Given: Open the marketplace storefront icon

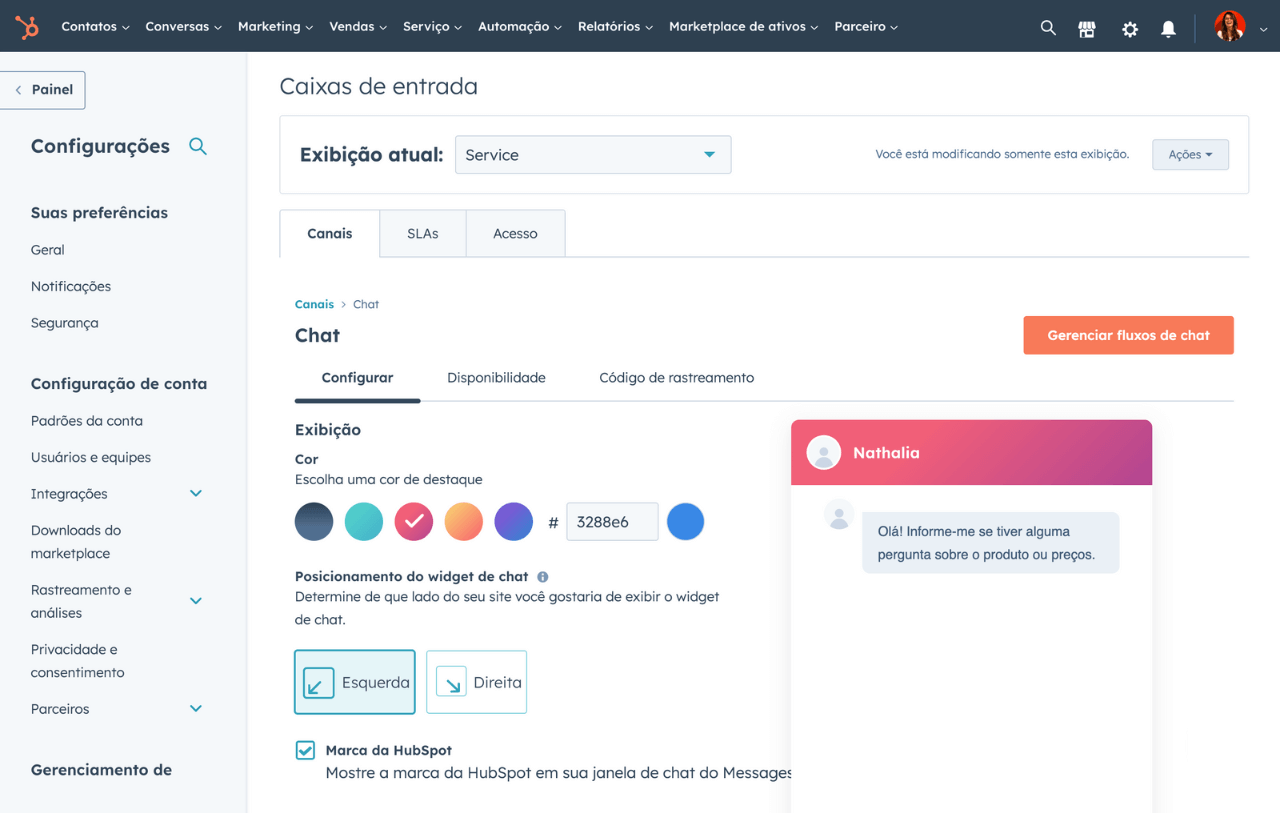Looking at the screenshot, I should pos(1087,29).
